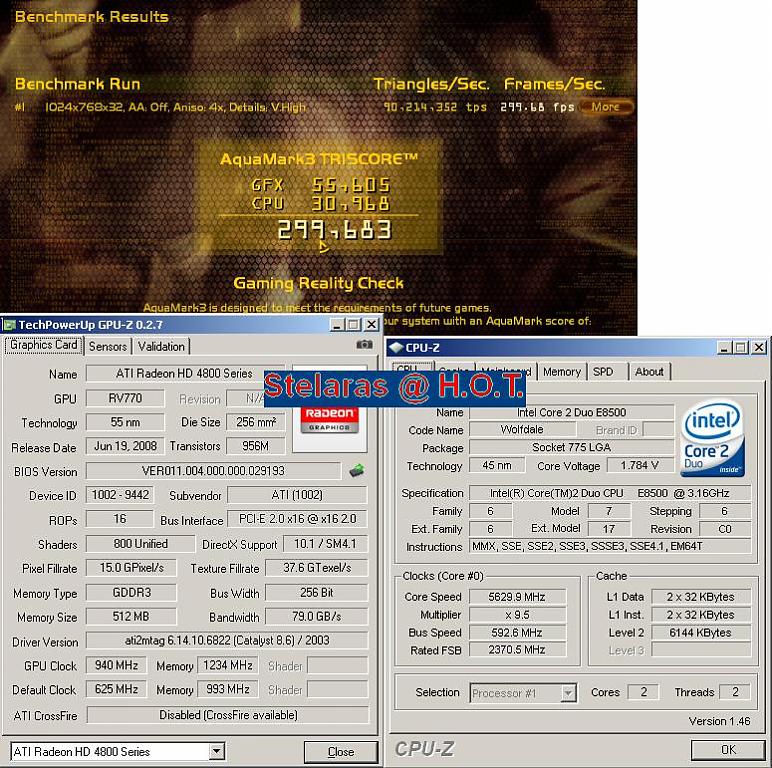
Task: Click the 15.0 GPixel/s fillrate value
Action: 131,568
